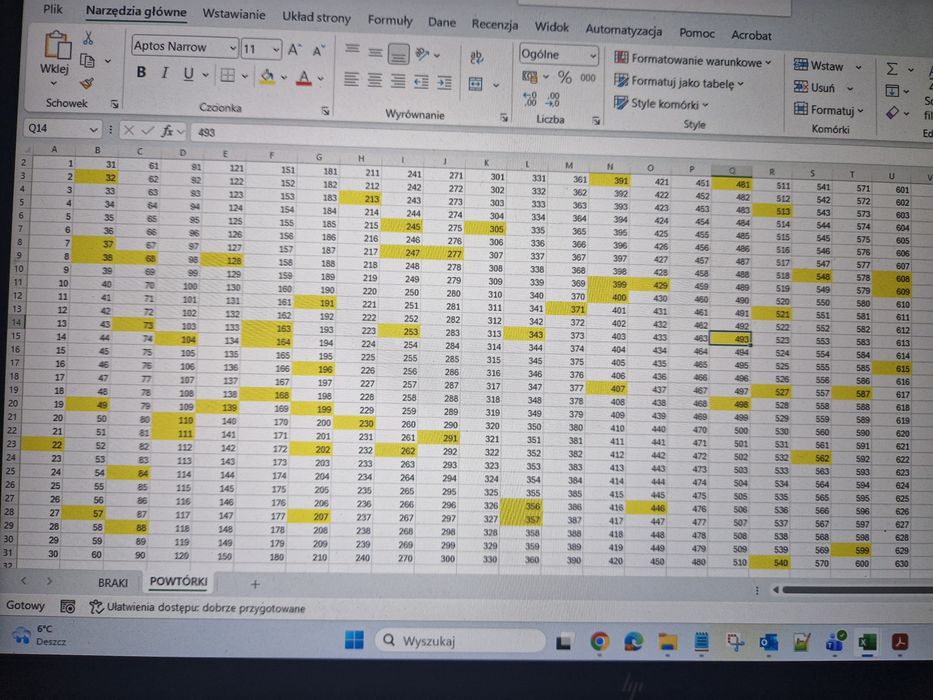Screen dimensions: 933x700
Task: Click the Copy icon in Schowek group
Action: (87, 61)
